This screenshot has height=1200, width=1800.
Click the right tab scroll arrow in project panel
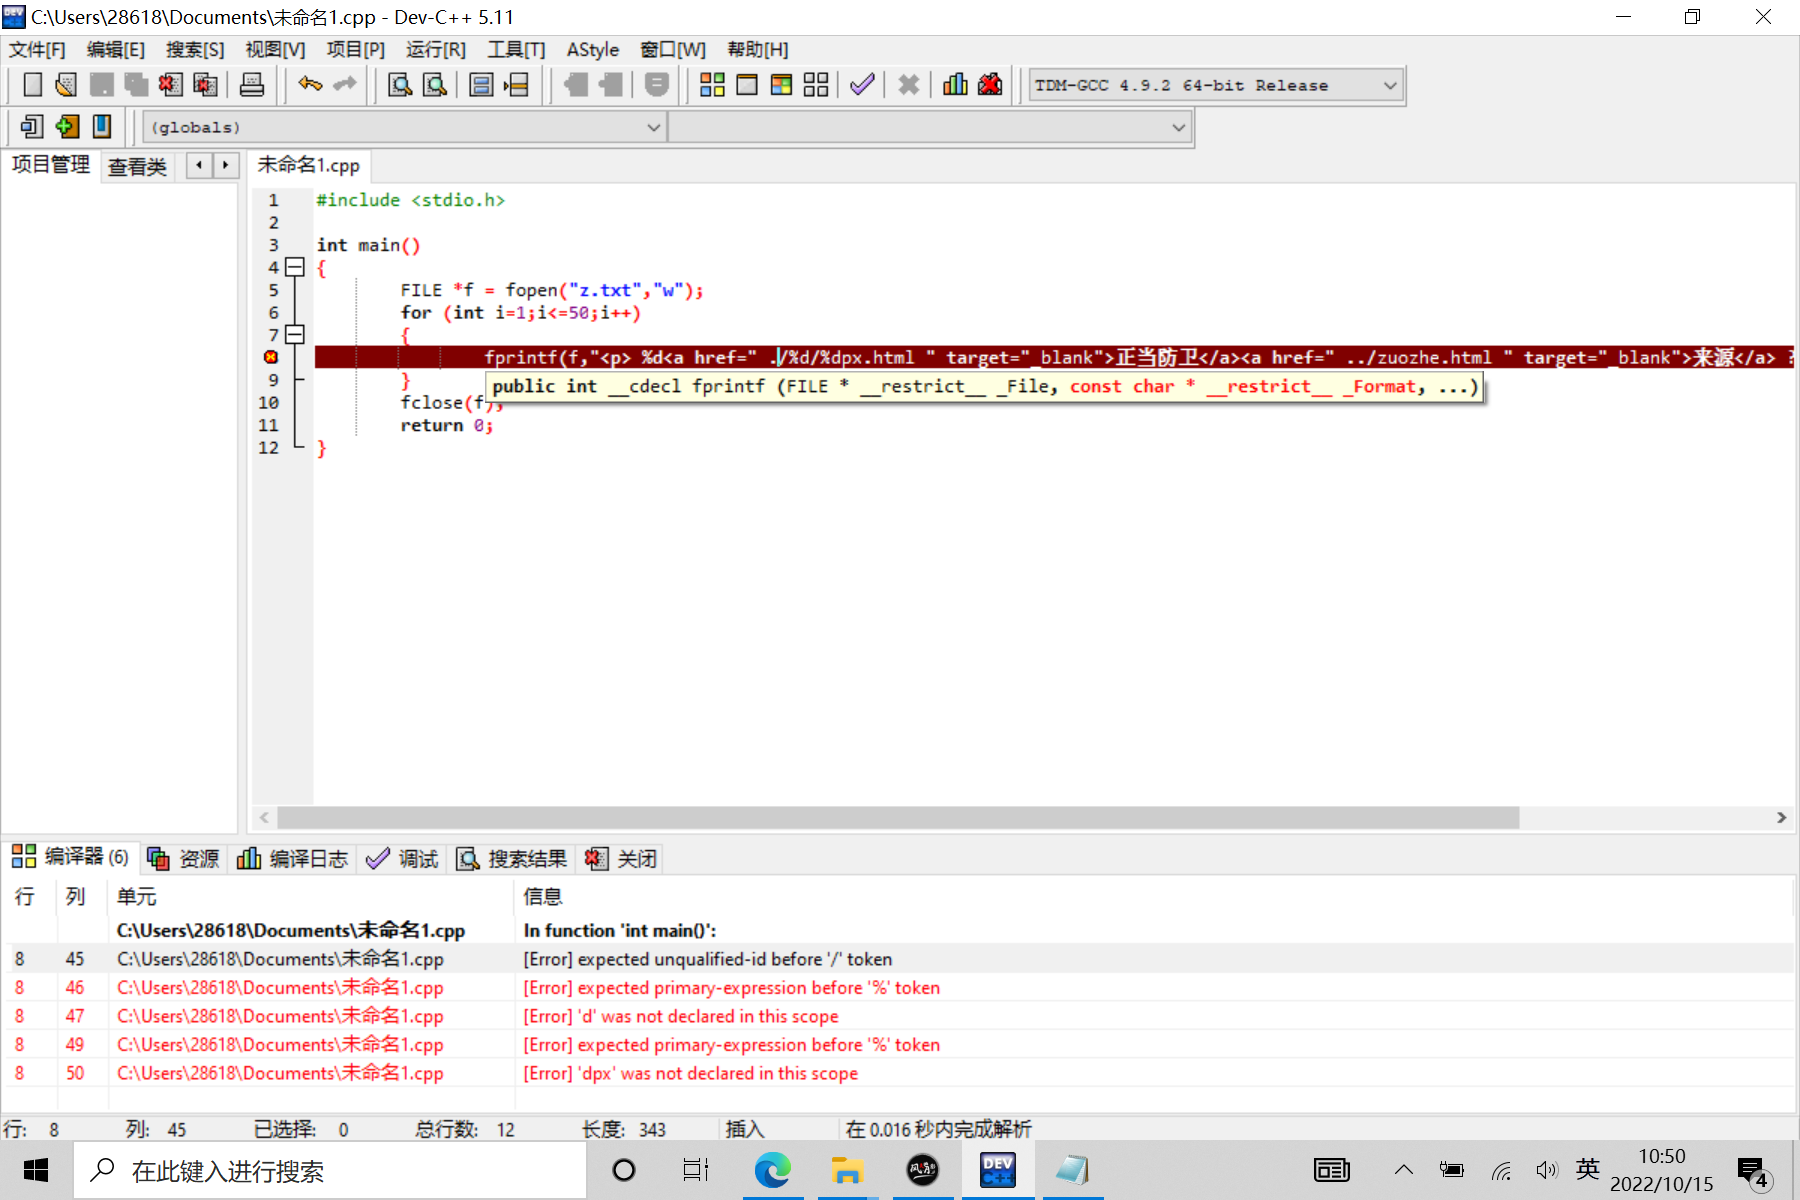point(226,165)
